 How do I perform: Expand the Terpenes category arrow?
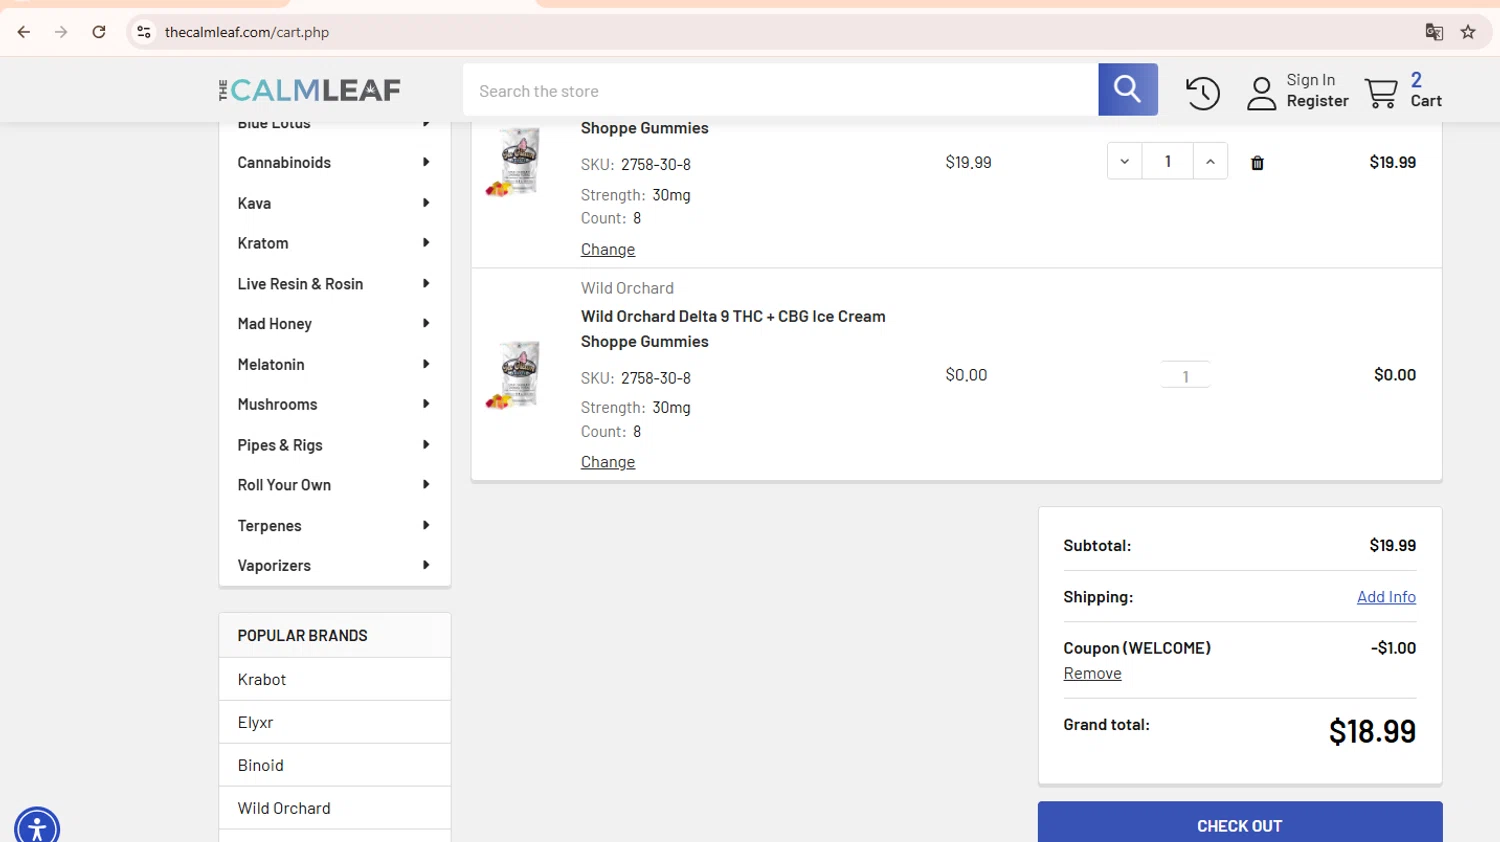pos(426,525)
